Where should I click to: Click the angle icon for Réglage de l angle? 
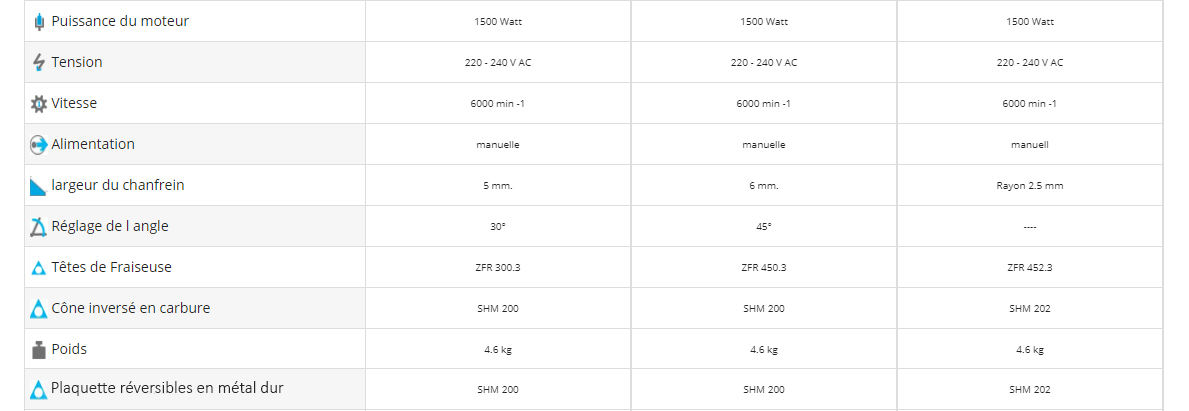(39, 227)
